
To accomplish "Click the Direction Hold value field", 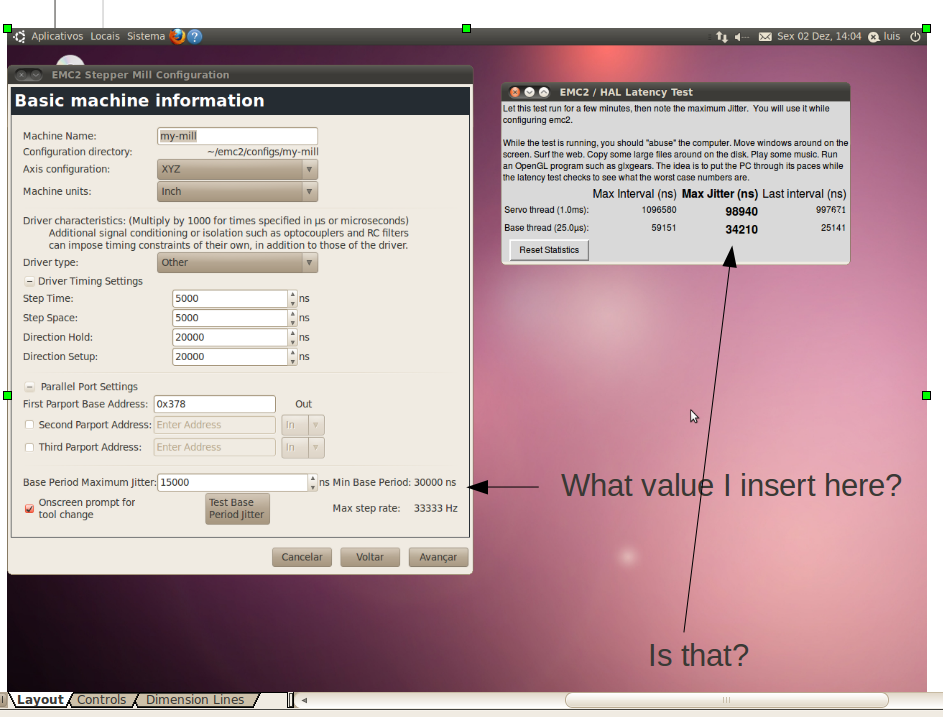I will (x=230, y=337).
